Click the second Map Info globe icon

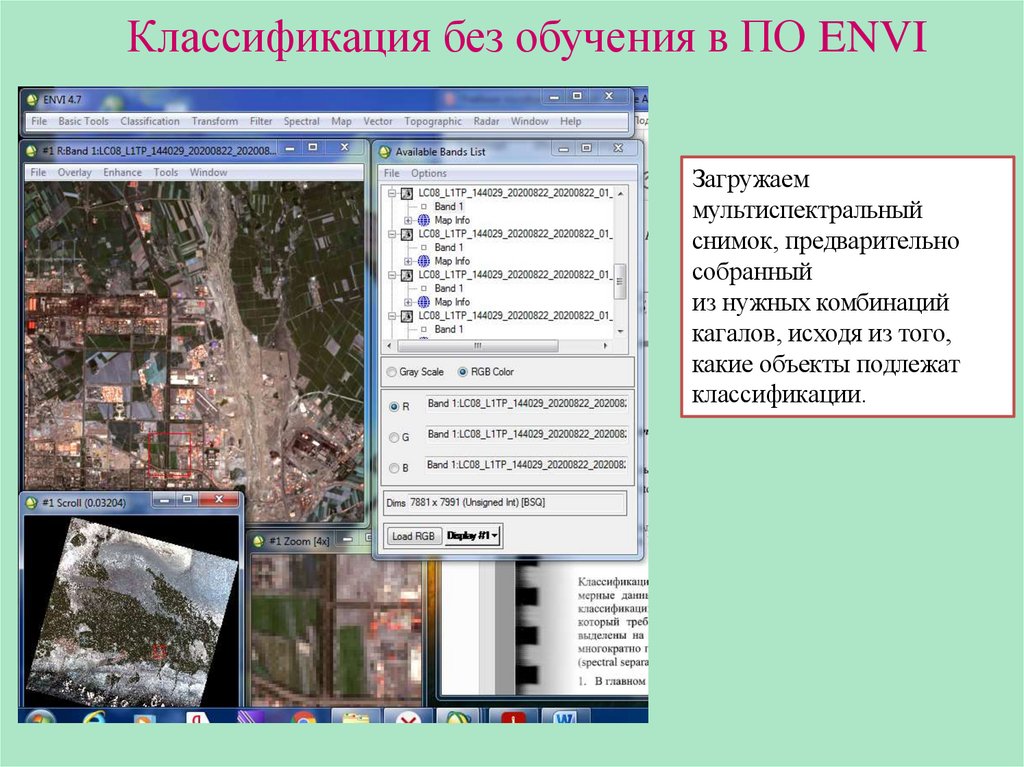pos(424,261)
